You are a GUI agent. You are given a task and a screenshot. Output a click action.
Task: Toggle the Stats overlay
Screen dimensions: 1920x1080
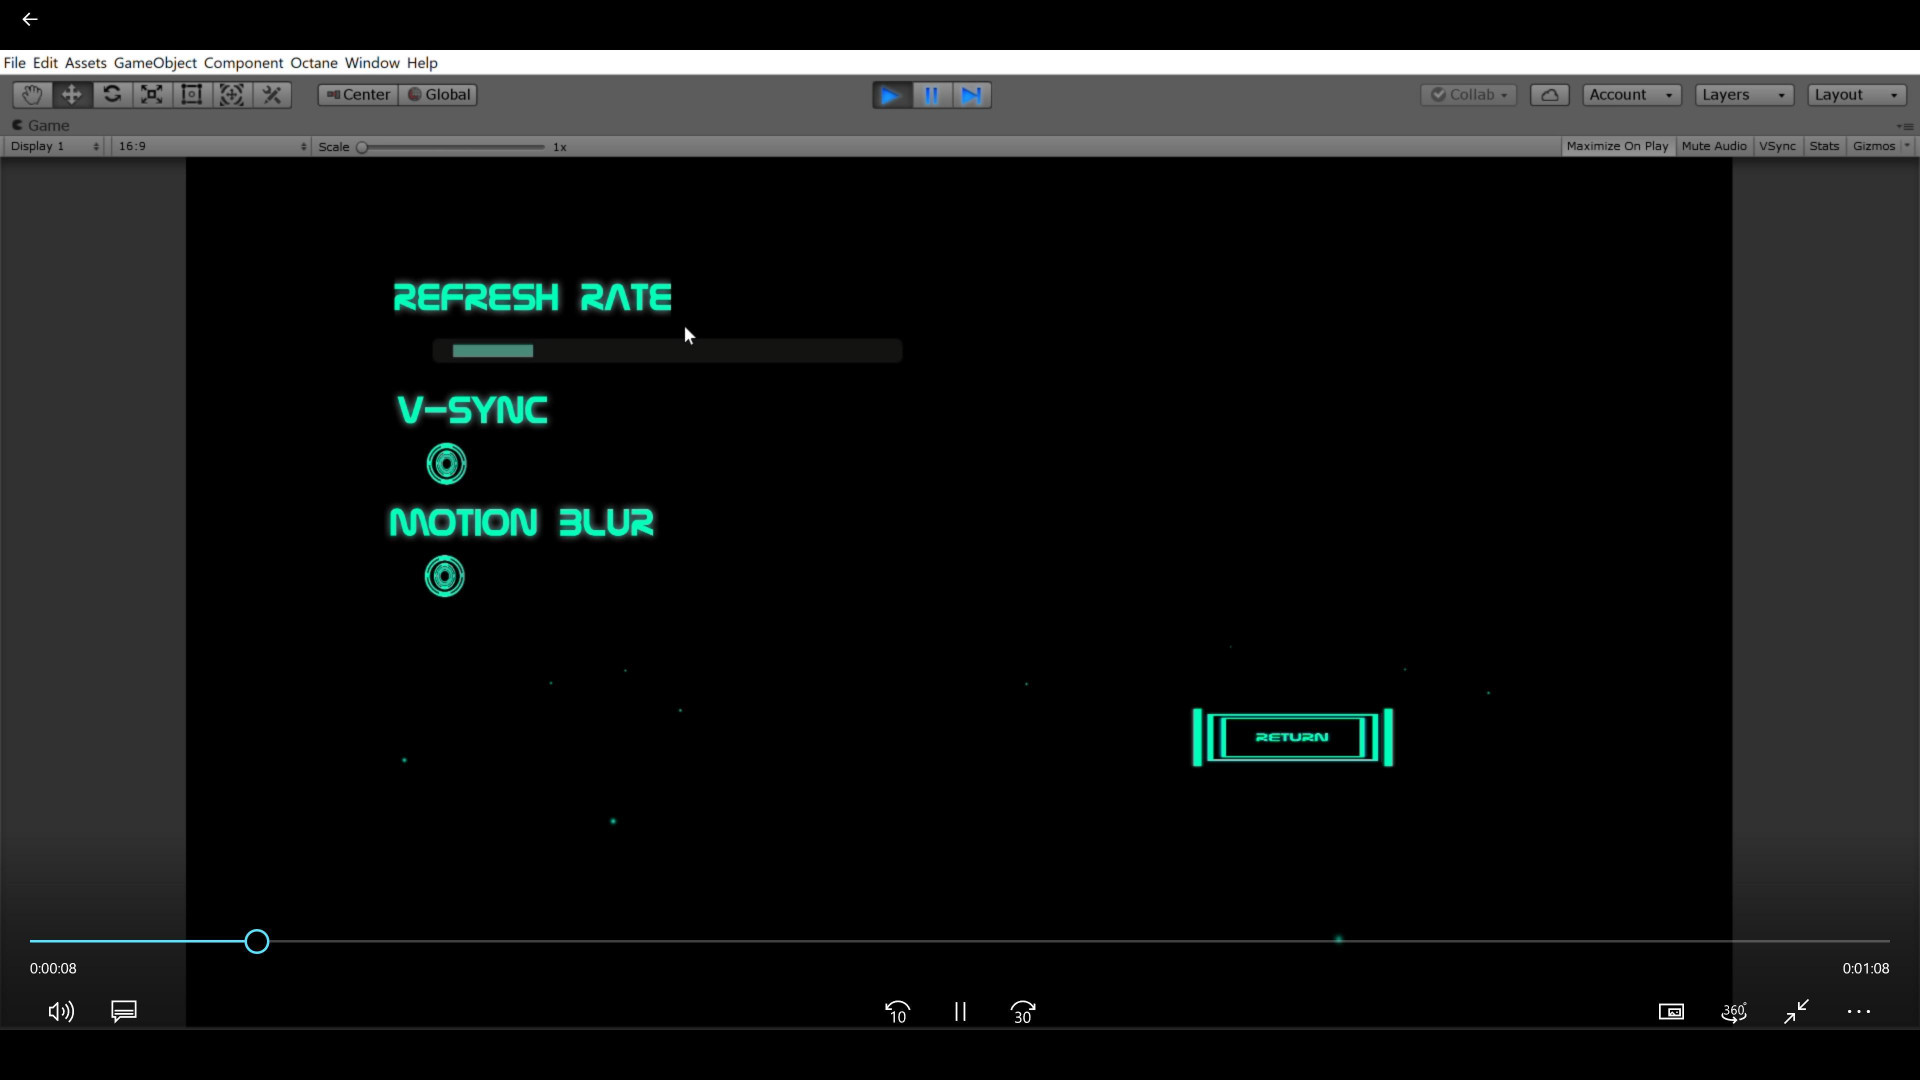[1824, 146]
